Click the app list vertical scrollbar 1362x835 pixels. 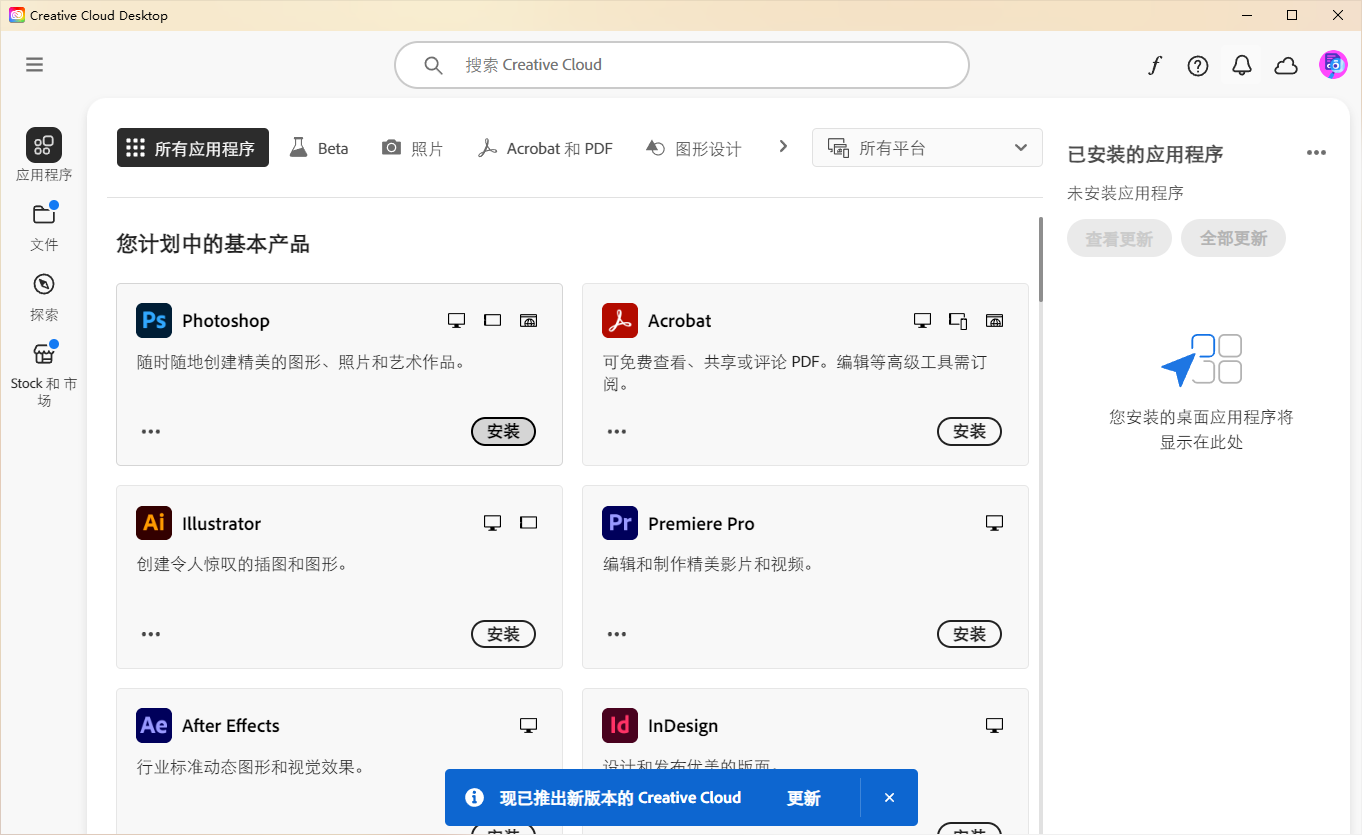(1040, 260)
